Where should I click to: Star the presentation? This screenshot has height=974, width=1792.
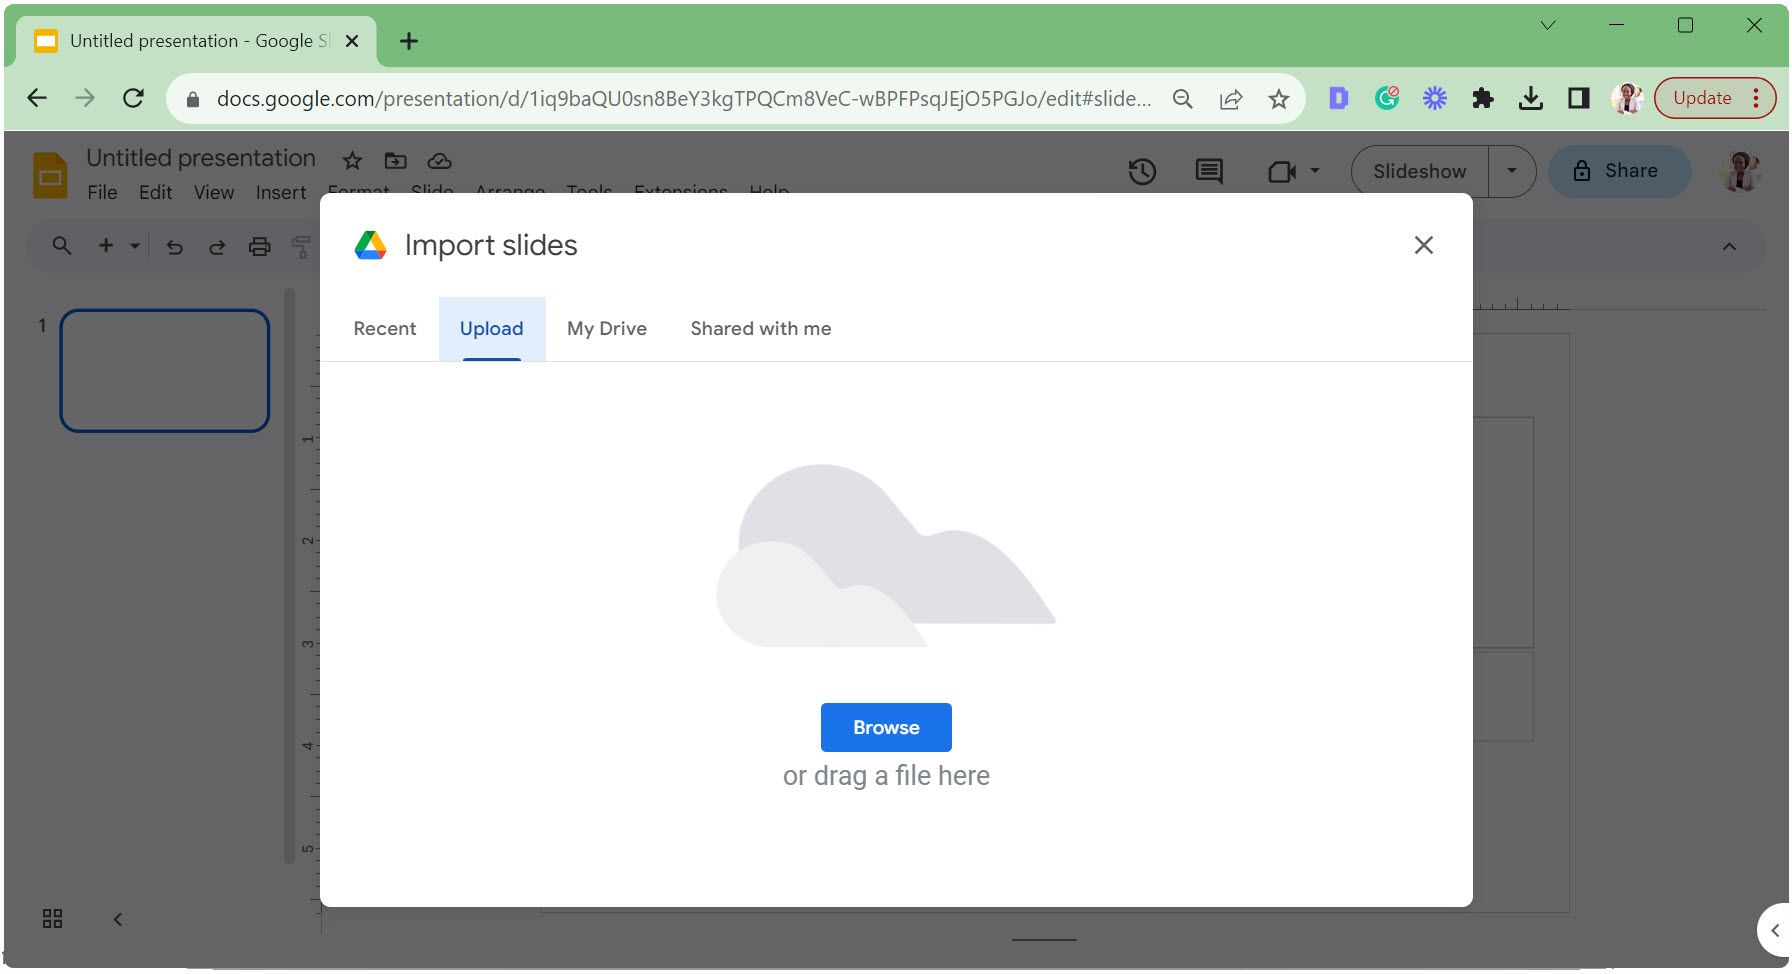coord(352,160)
